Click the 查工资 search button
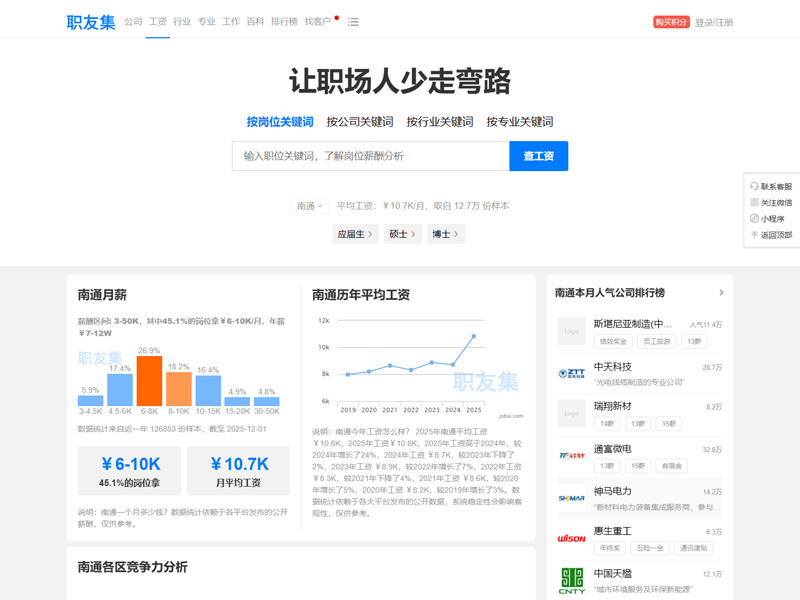The height and width of the screenshot is (600, 800). [541, 156]
